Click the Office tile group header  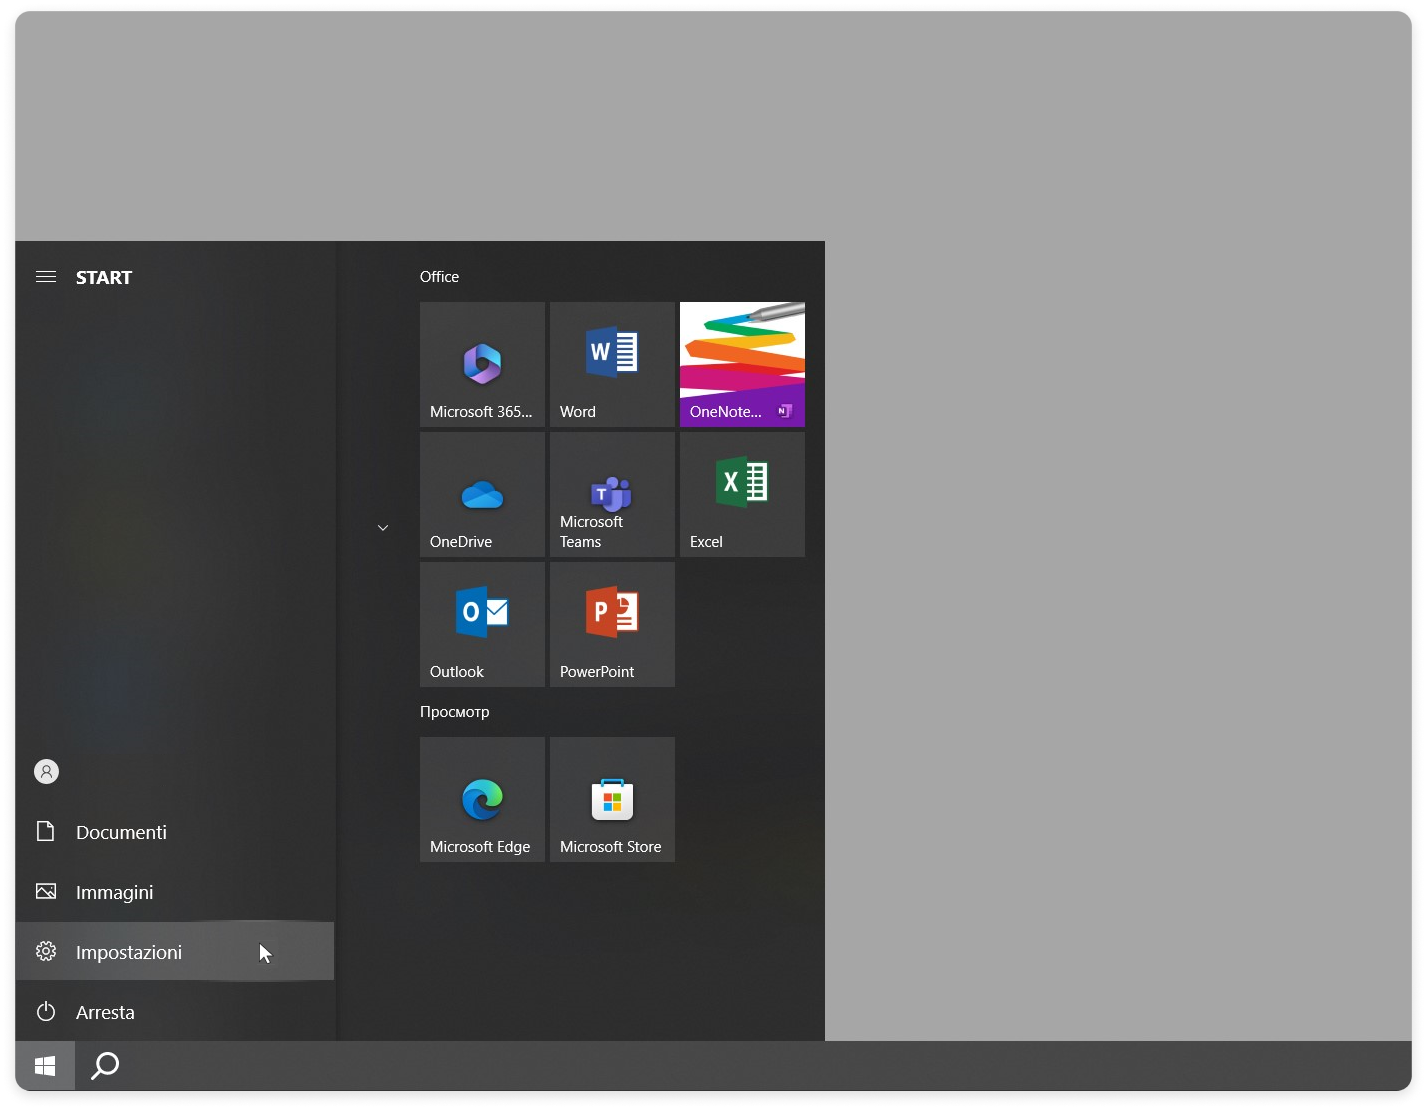[439, 277]
